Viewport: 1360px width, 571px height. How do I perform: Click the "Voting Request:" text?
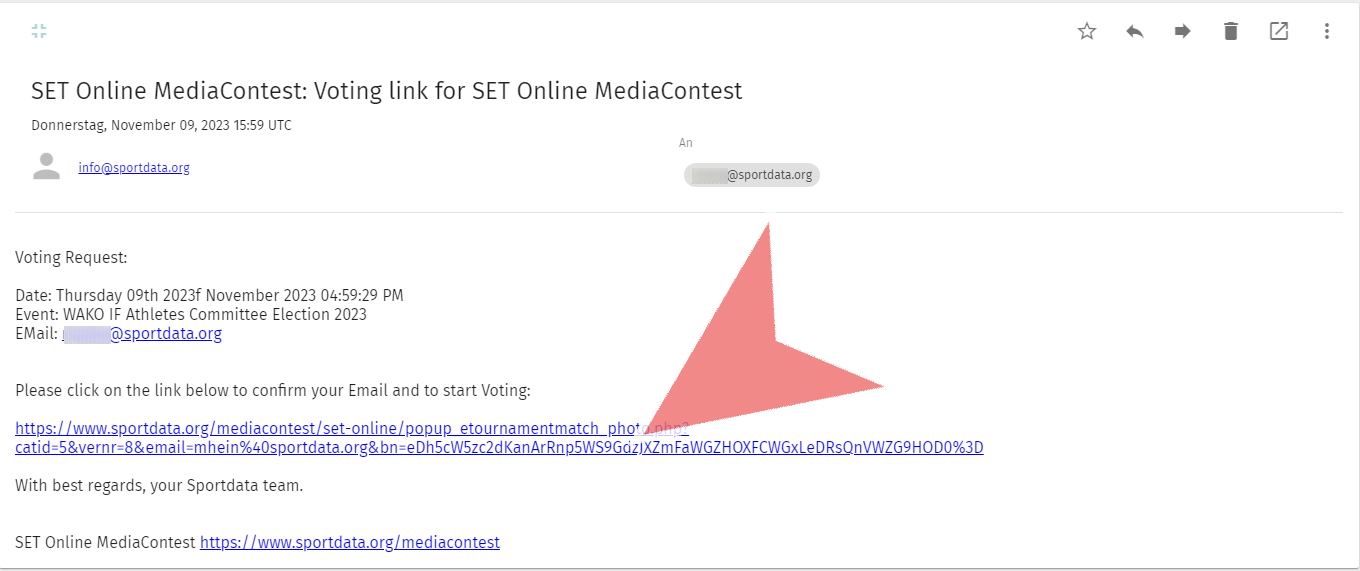71,258
